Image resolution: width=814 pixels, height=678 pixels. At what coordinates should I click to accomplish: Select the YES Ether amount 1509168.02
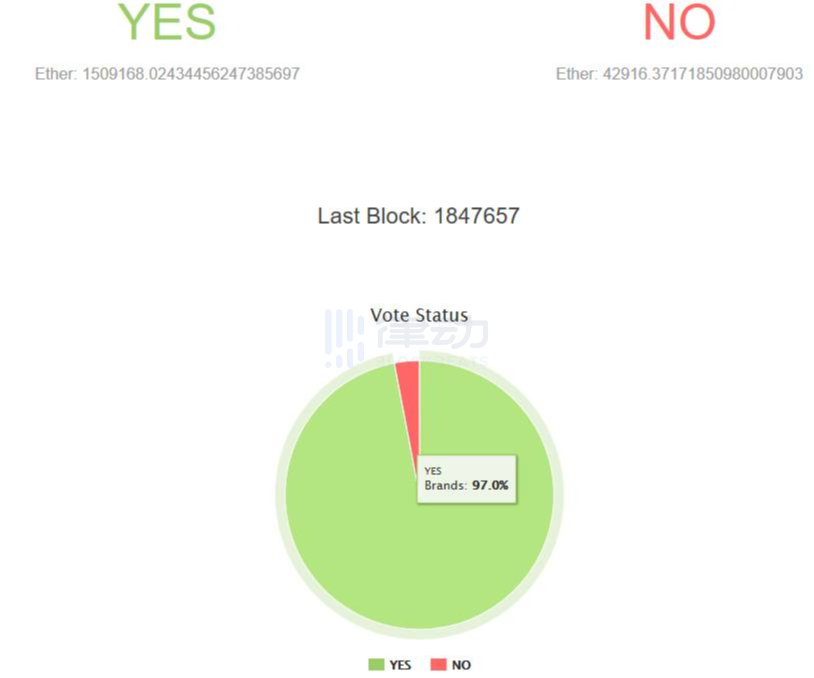(x=191, y=74)
